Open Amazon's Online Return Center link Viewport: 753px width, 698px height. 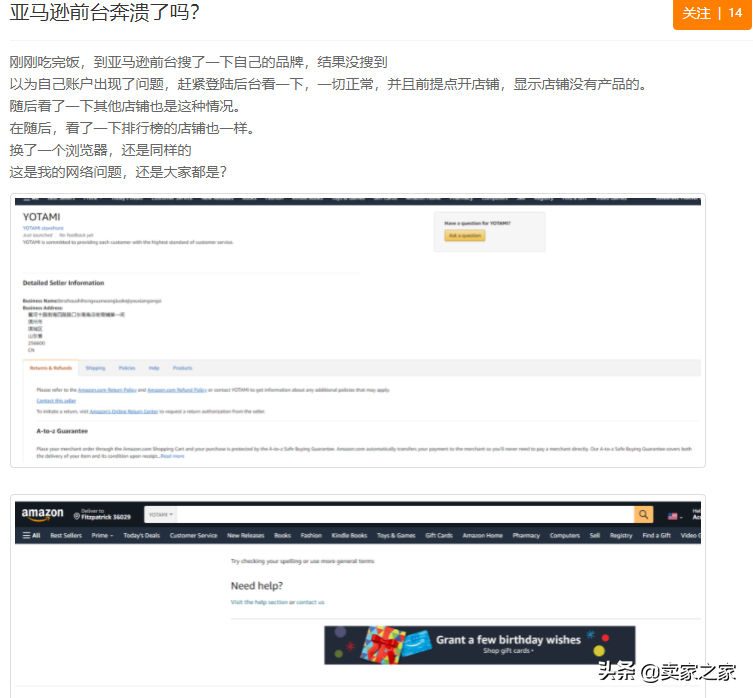[x=124, y=411]
